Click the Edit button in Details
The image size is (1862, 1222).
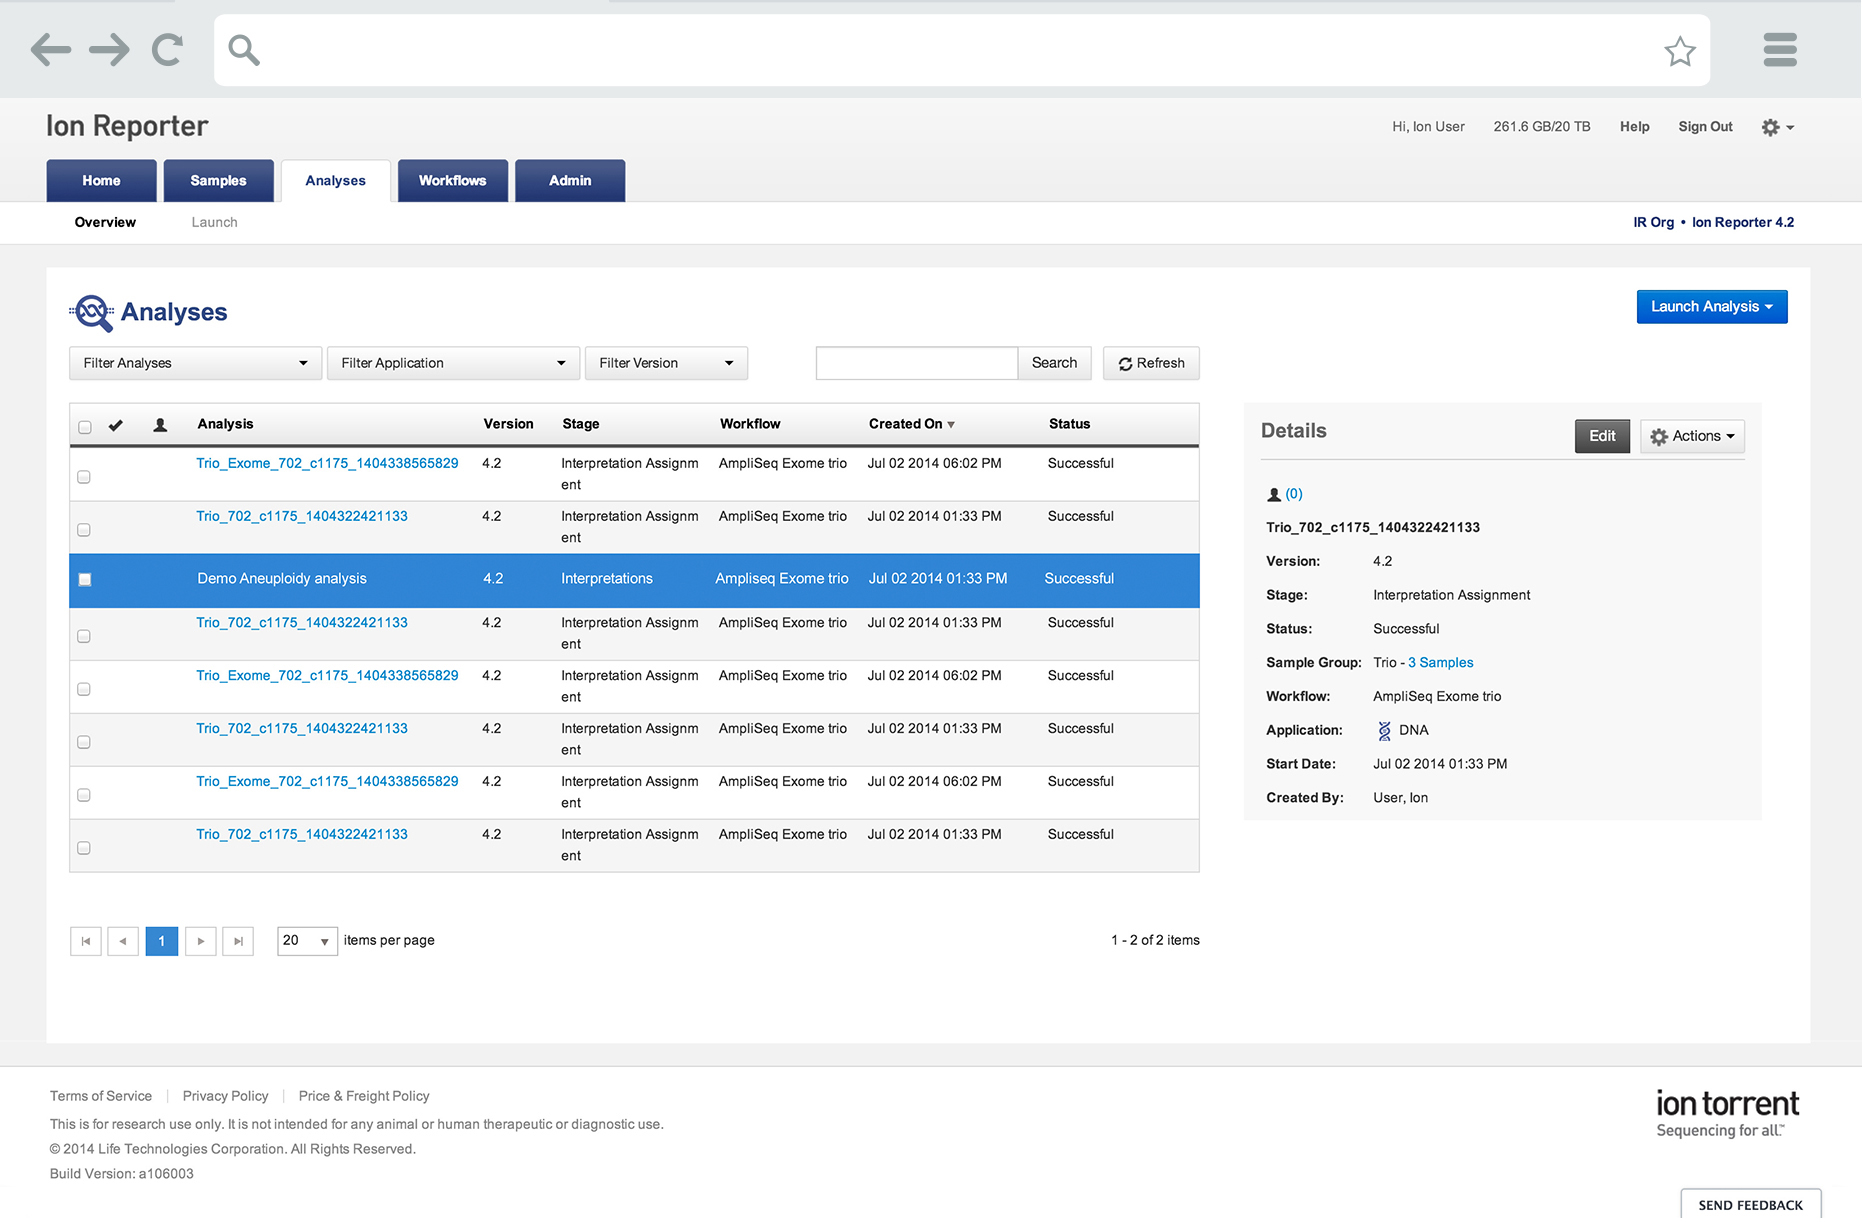point(1602,436)
